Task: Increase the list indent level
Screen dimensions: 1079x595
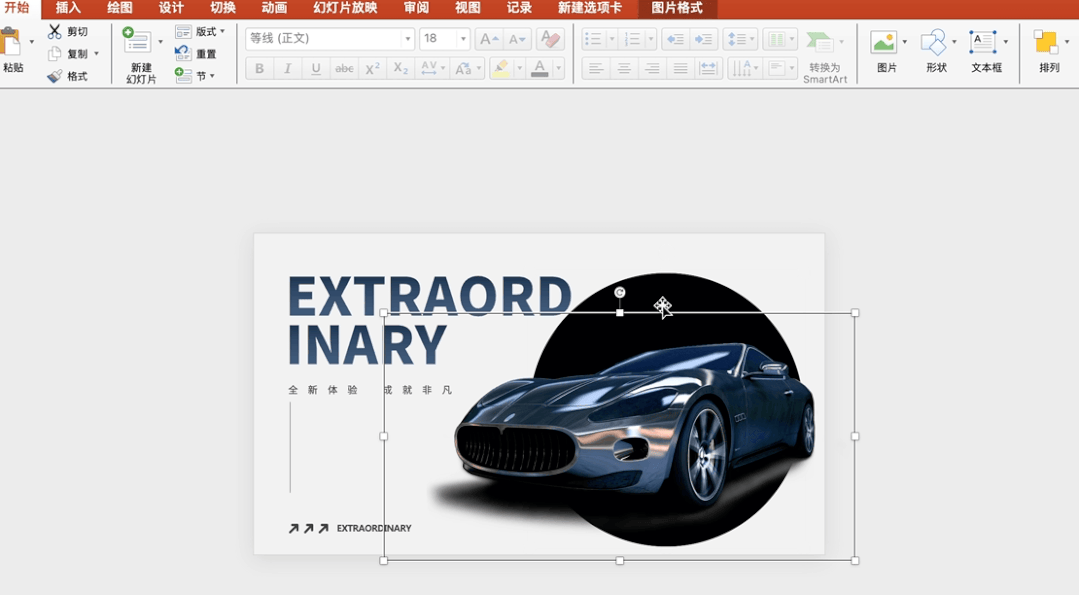Action: (704, 39)
